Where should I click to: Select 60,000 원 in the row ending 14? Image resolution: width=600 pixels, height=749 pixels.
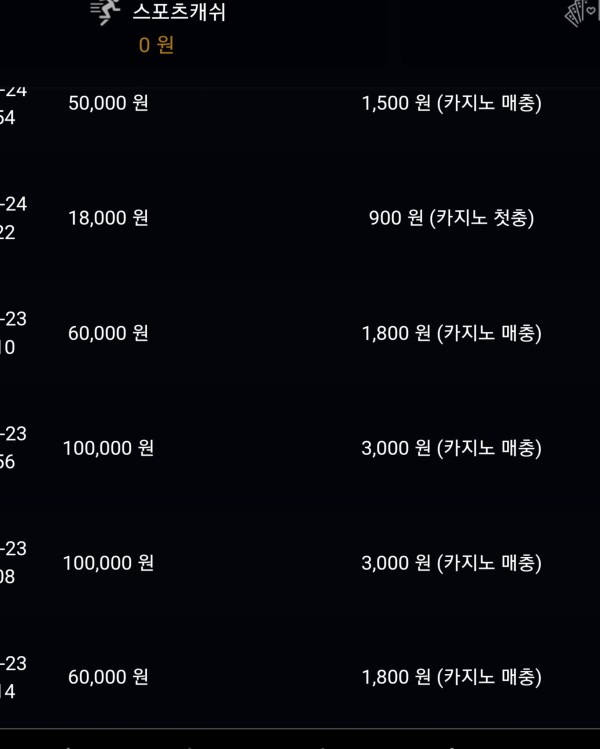(x=108, y=677)
